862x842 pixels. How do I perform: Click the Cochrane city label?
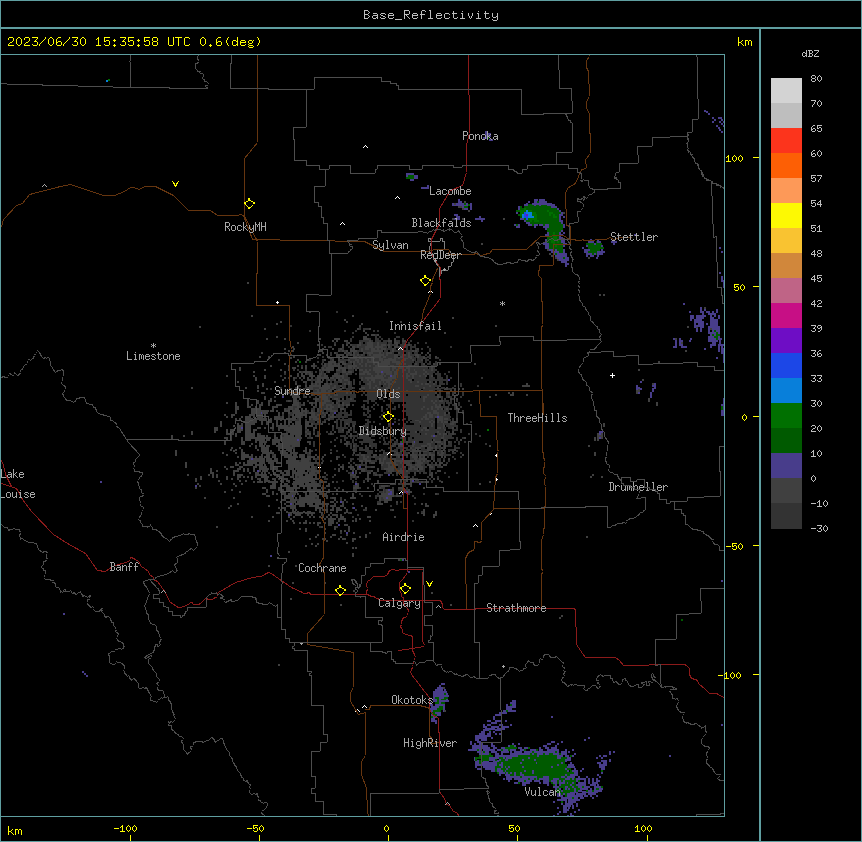pyautogui.click(x=322, y=568)
